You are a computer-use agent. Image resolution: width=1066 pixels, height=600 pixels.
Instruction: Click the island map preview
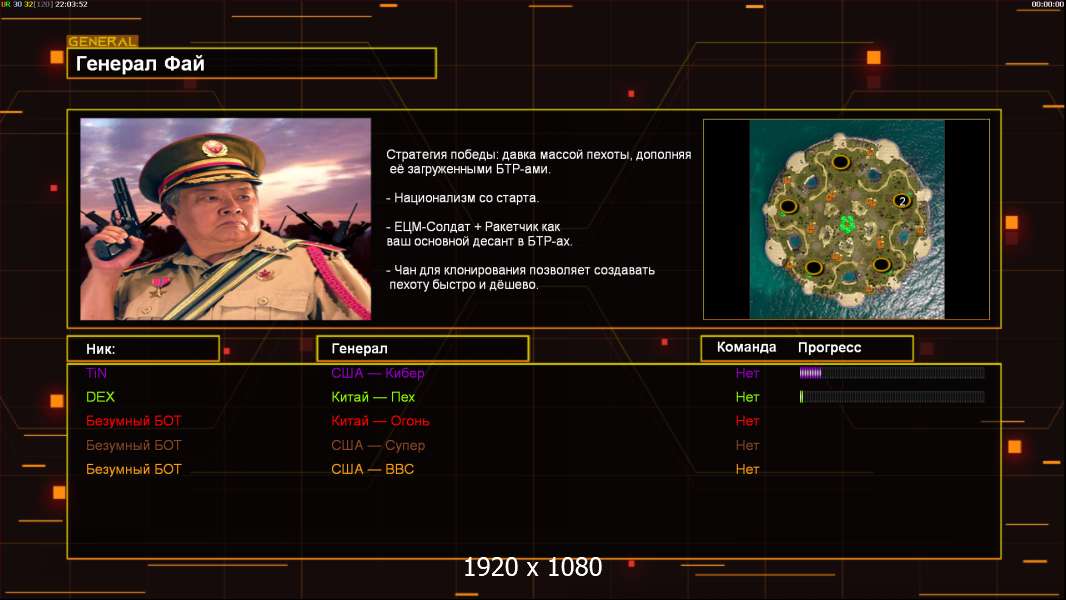point(846,219)
